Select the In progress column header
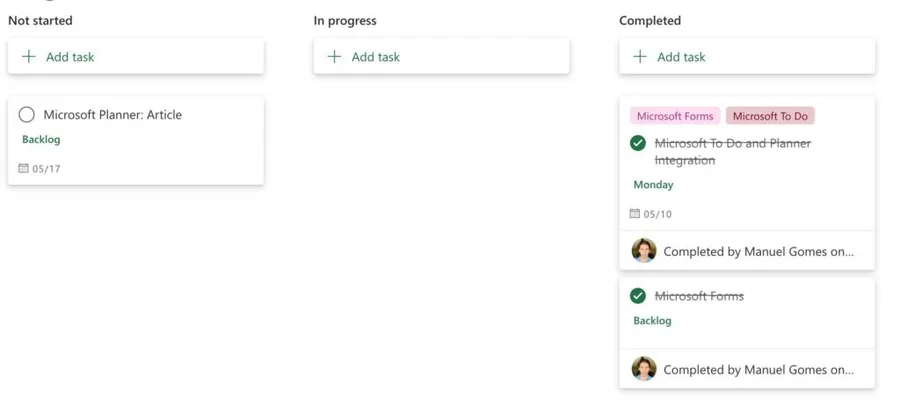 345,20
